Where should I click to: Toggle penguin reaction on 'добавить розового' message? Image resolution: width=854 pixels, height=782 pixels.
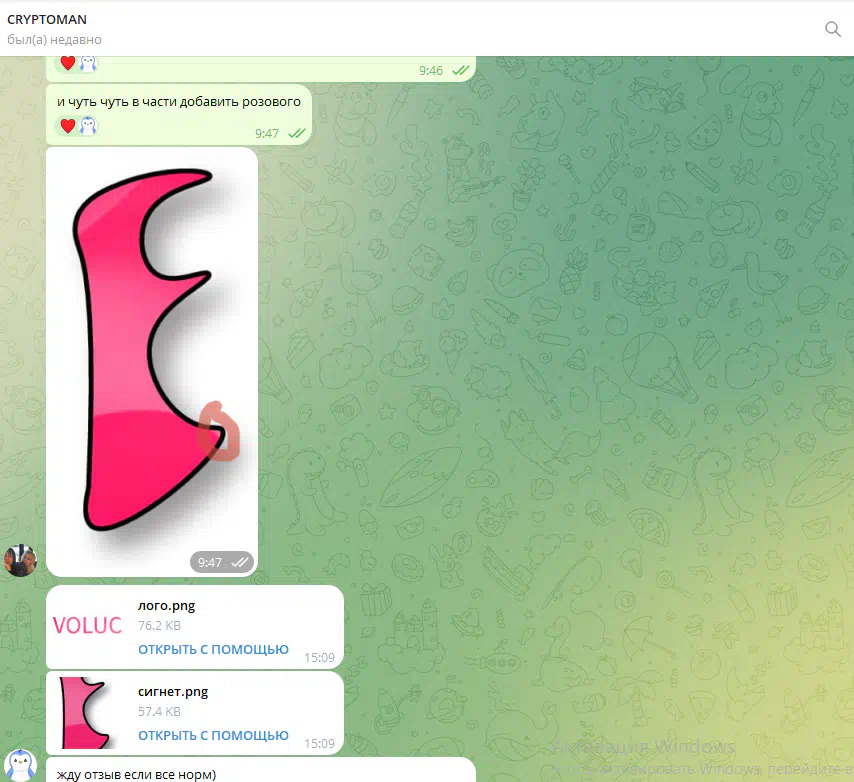pyautogui.click(x=88, y=126)
